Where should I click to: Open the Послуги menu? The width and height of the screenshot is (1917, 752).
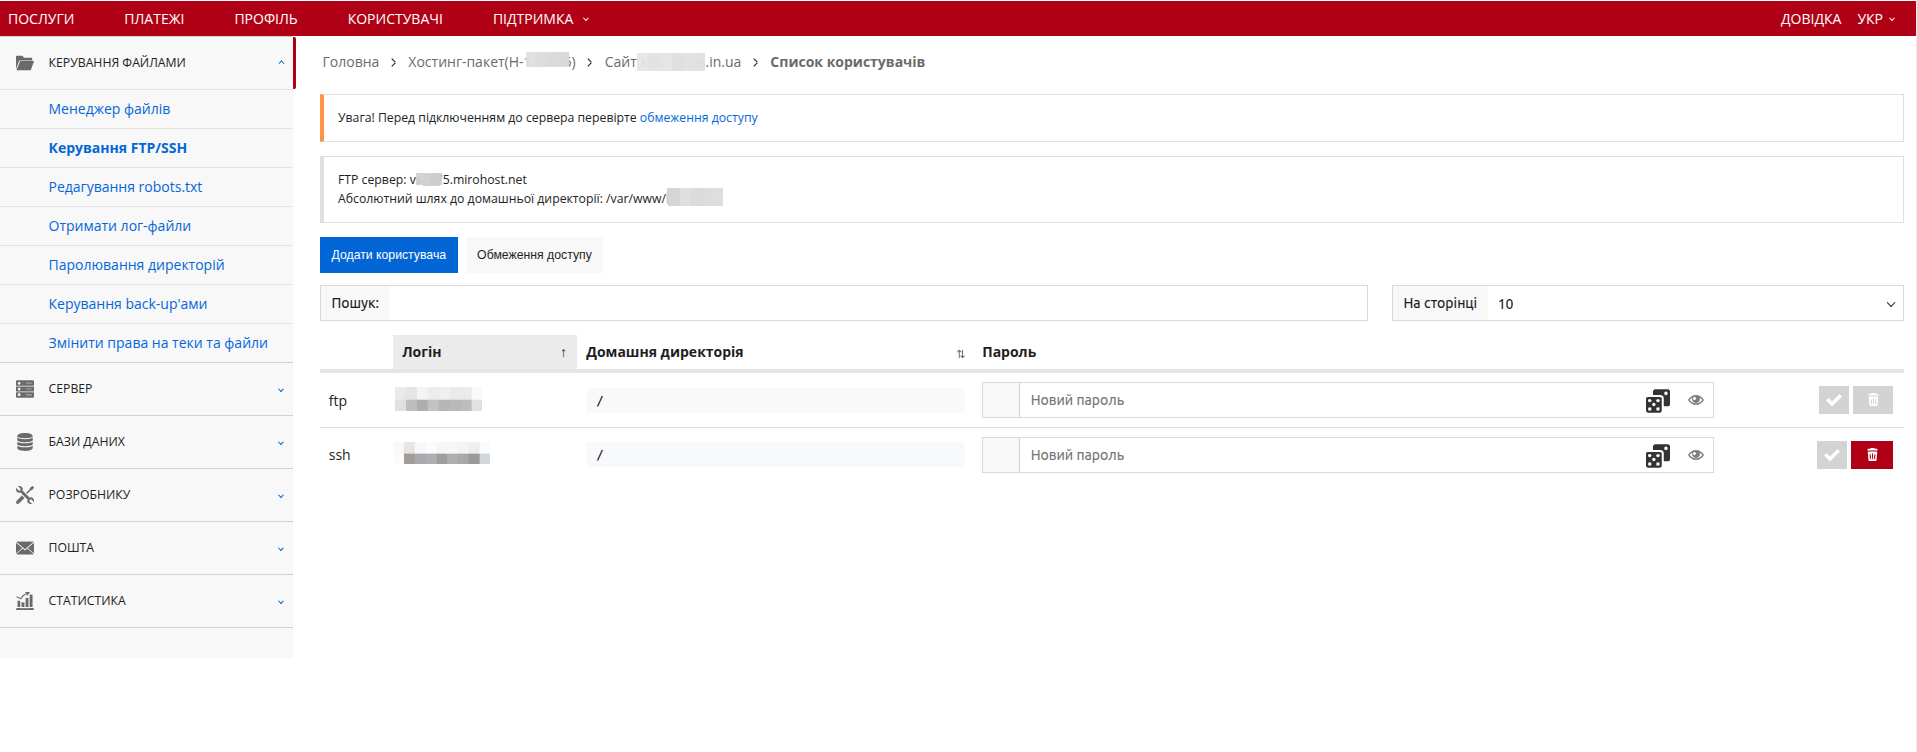coord(41,19)
